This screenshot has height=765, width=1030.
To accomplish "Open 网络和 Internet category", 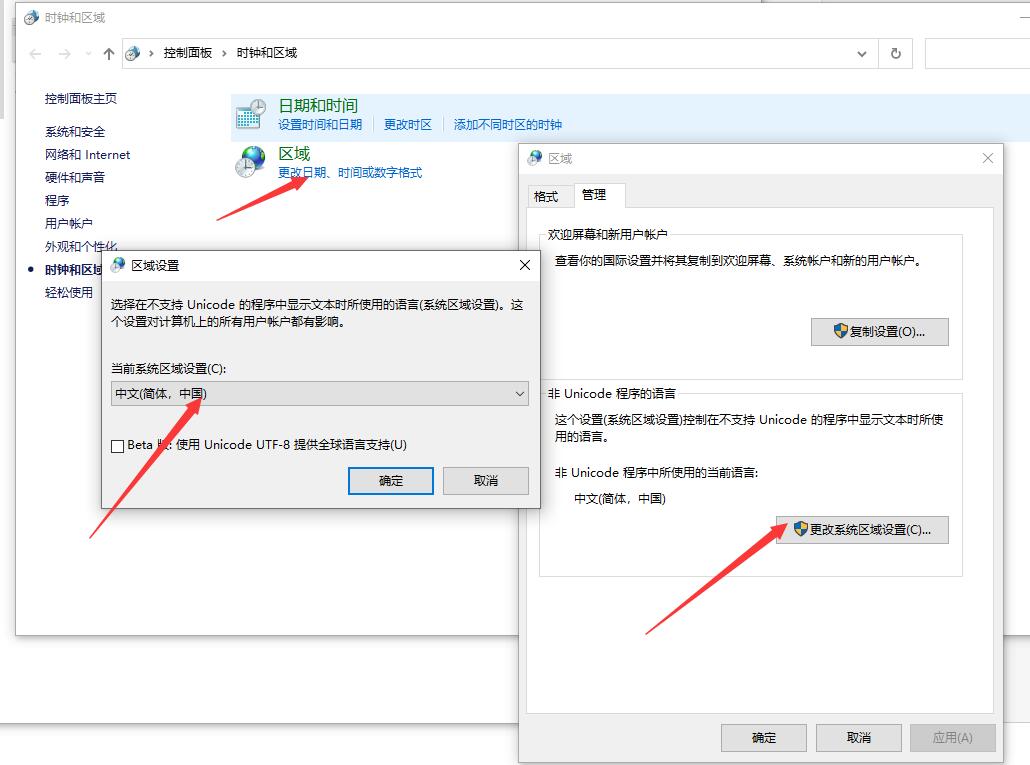I will [87, 155].
